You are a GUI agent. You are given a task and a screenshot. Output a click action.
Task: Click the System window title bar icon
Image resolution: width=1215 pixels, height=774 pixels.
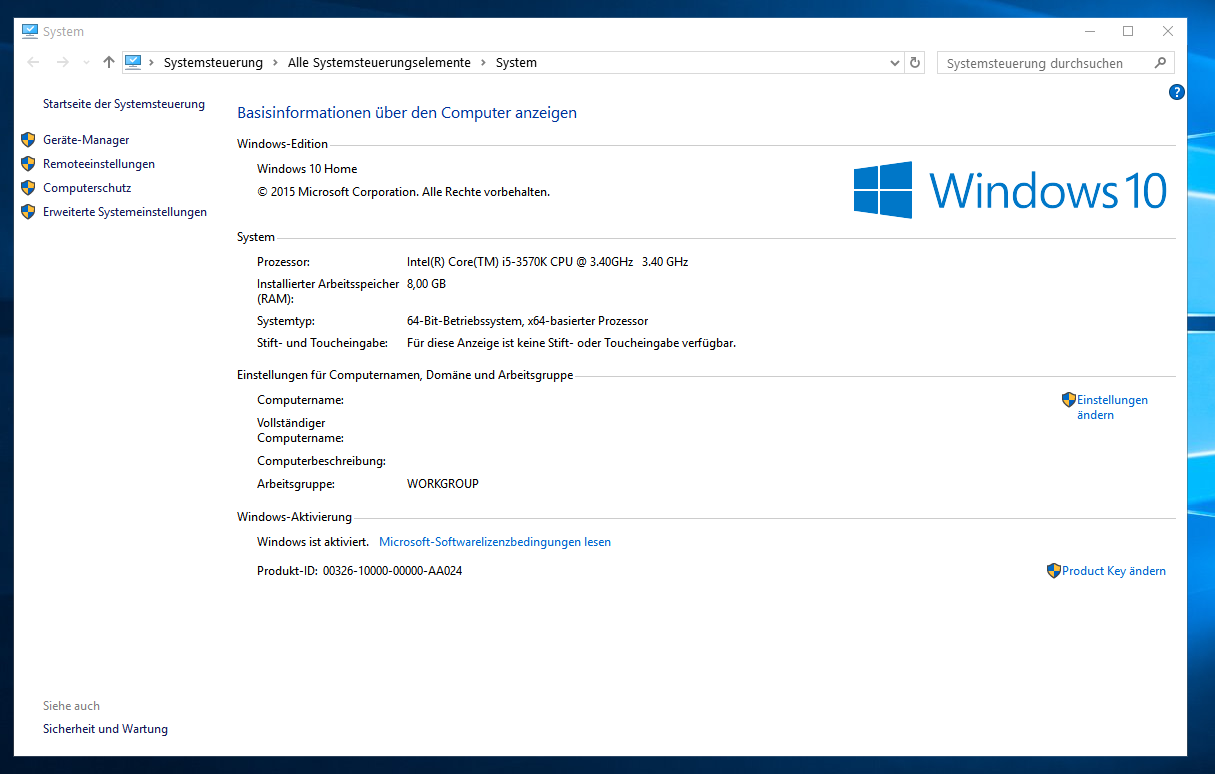pyautogui.click(x=30, y=31)
